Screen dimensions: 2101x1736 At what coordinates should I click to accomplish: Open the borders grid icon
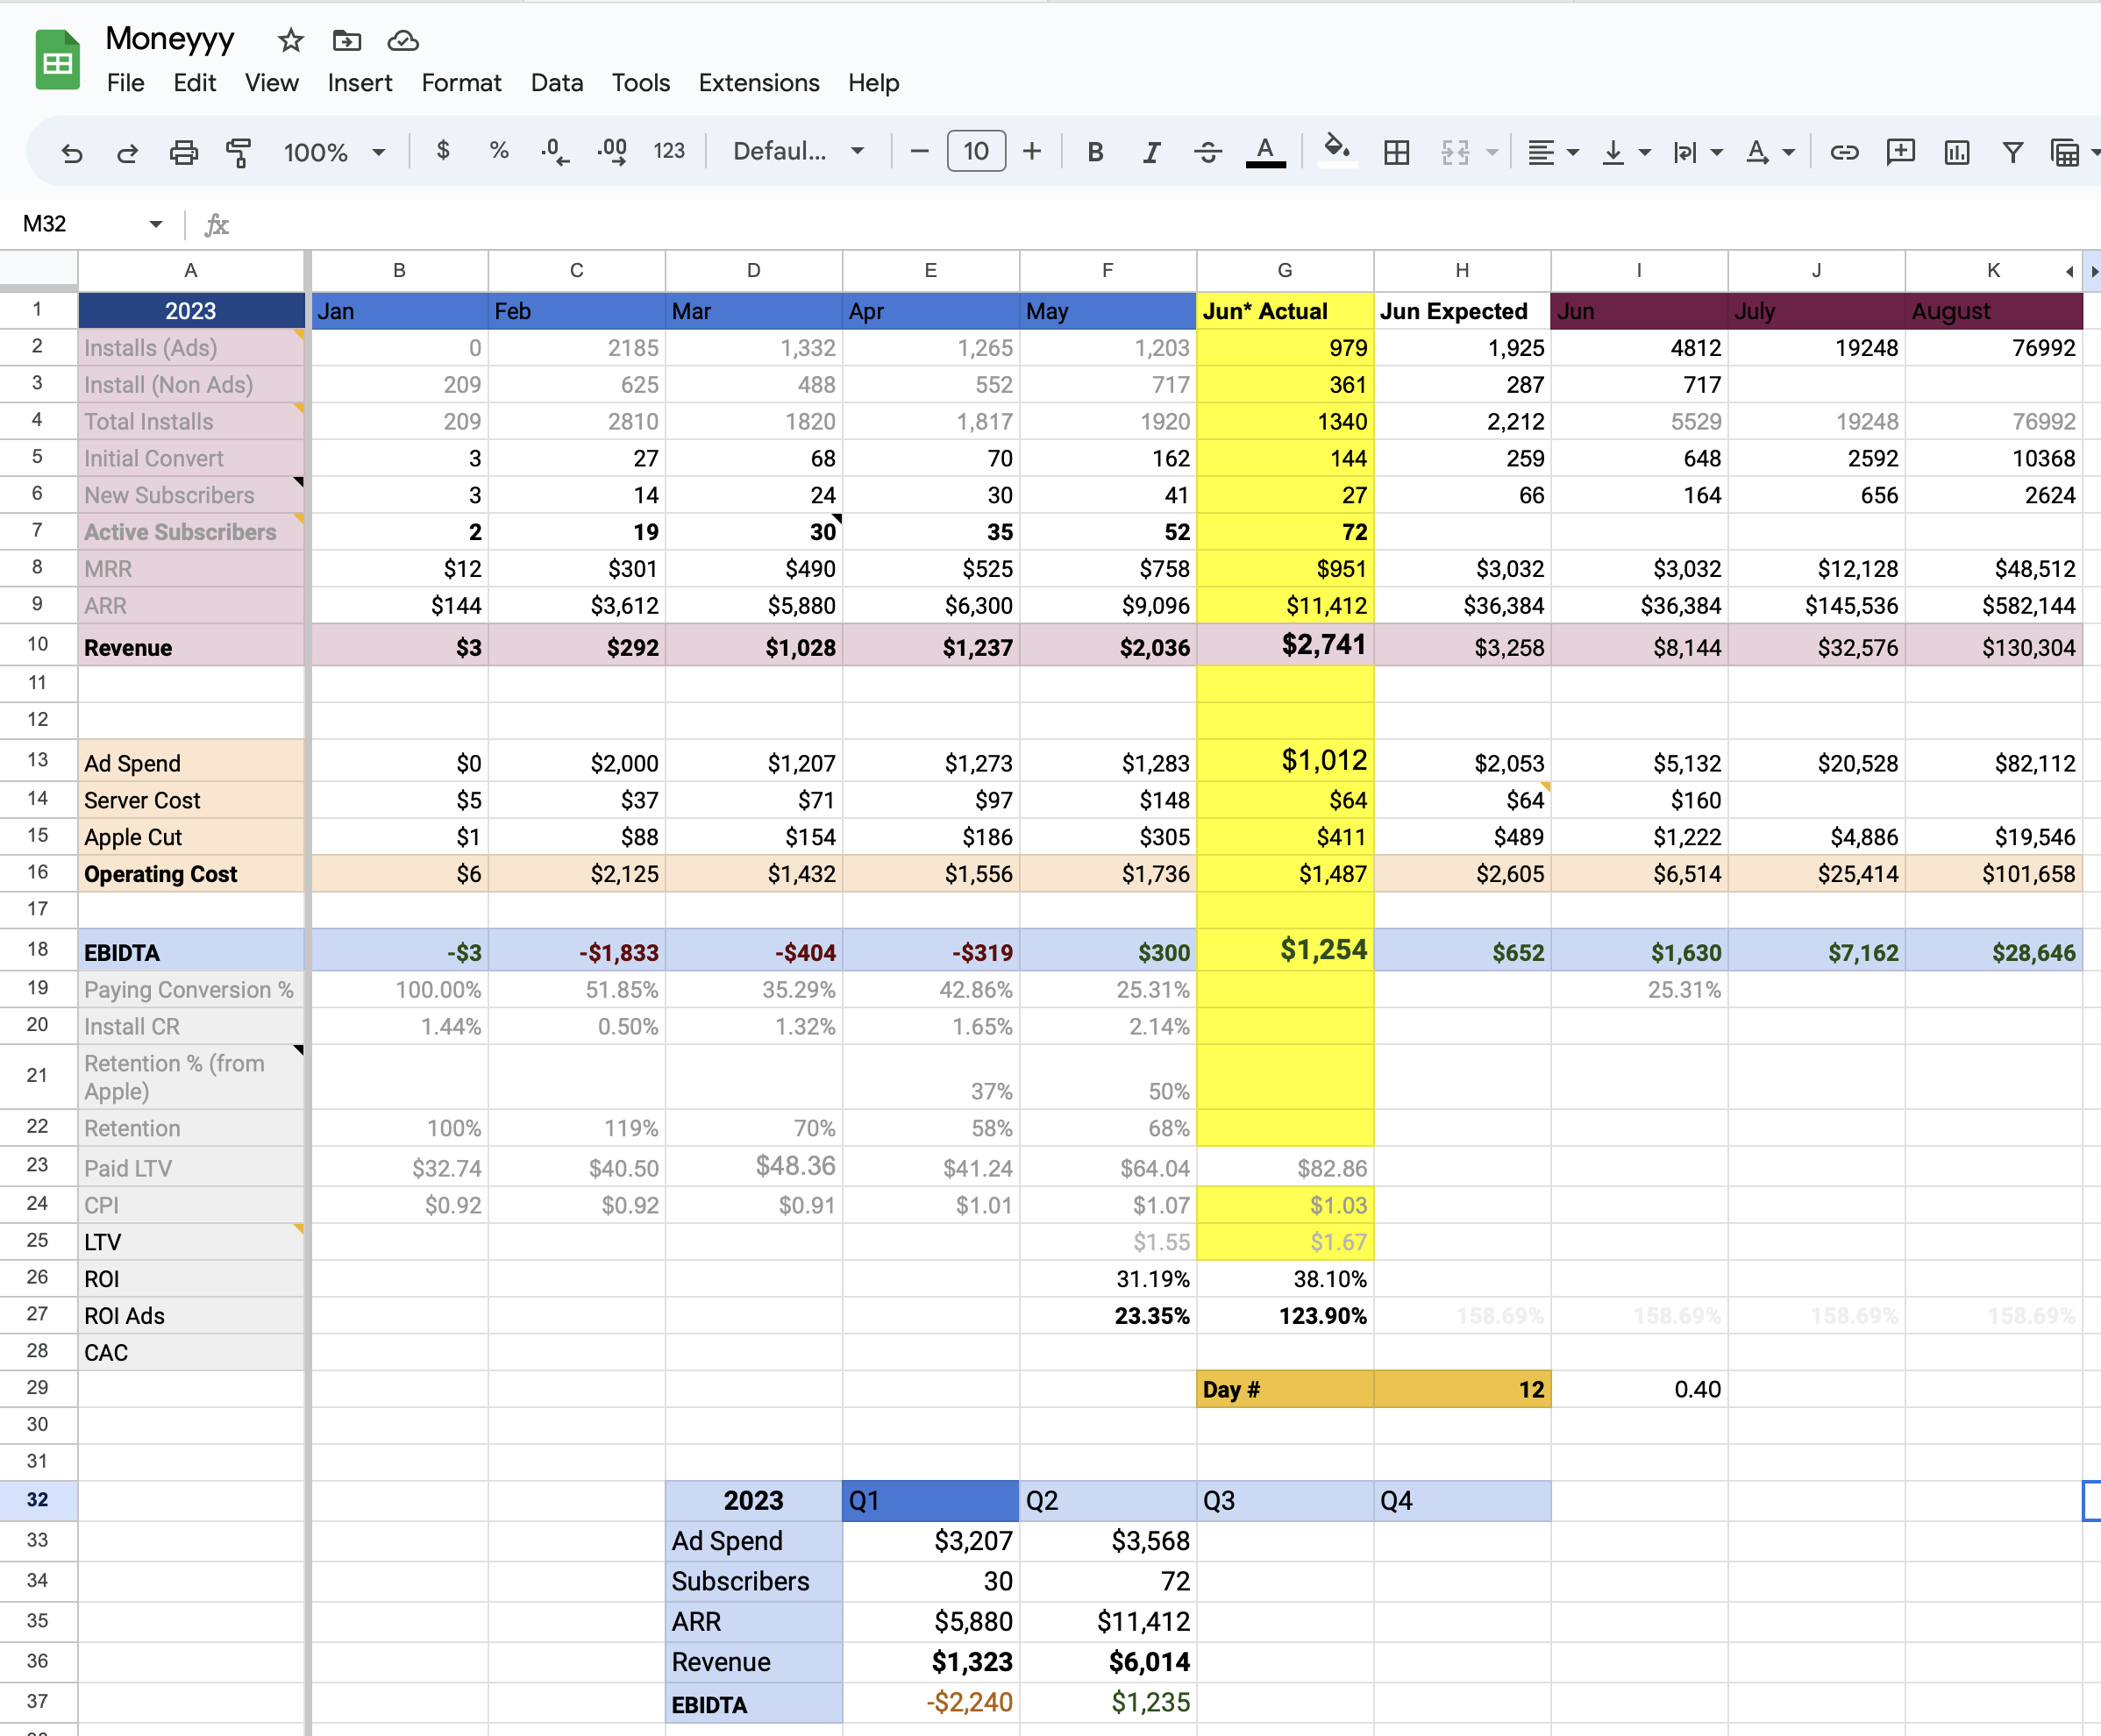pyautogui.click(x=1396, y=152)
